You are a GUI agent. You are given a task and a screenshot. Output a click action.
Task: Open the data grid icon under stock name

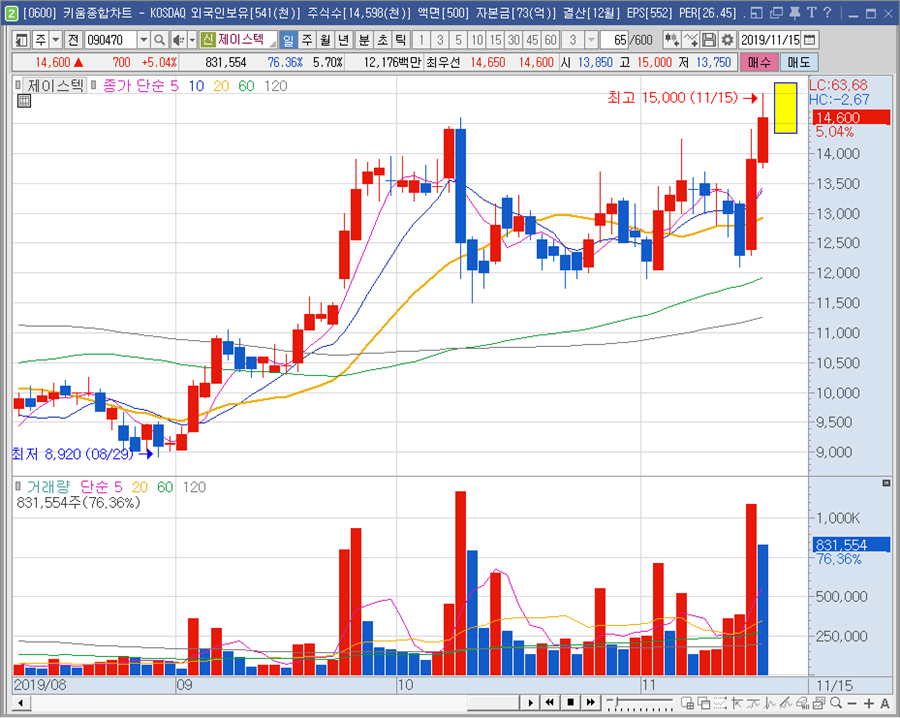tap(24, 102)
